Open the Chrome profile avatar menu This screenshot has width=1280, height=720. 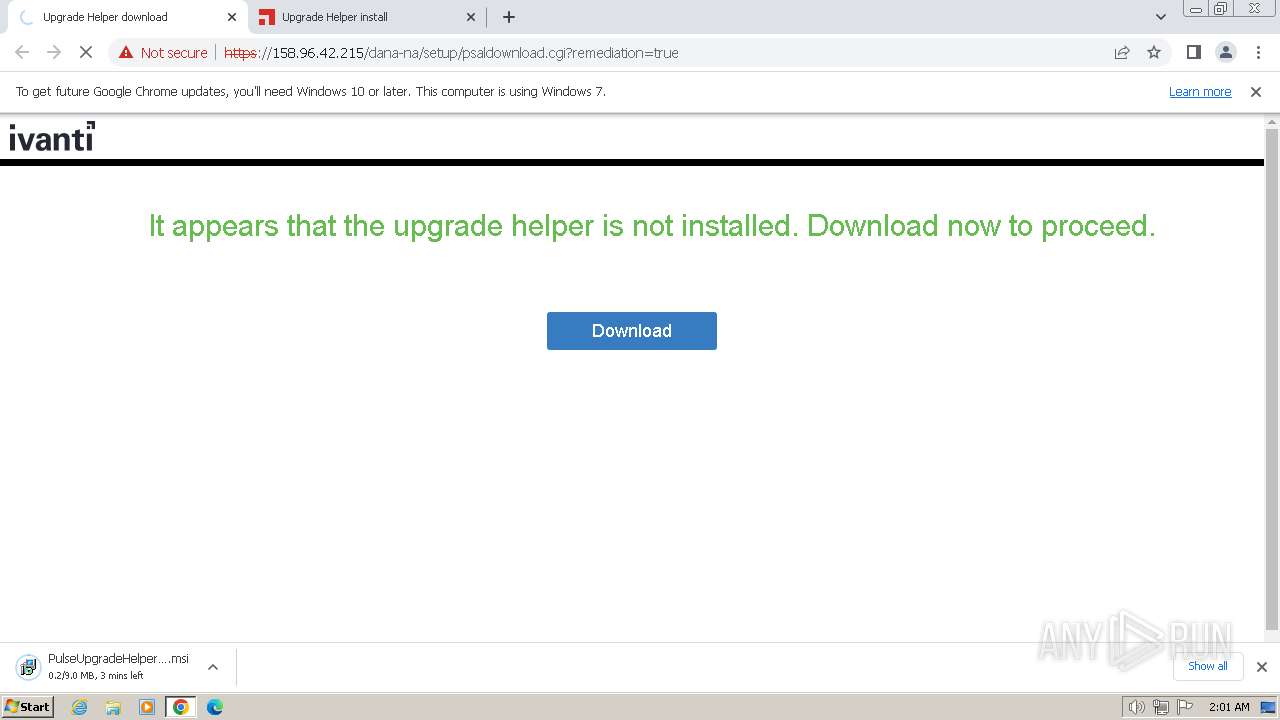(x=1225, y=52)
